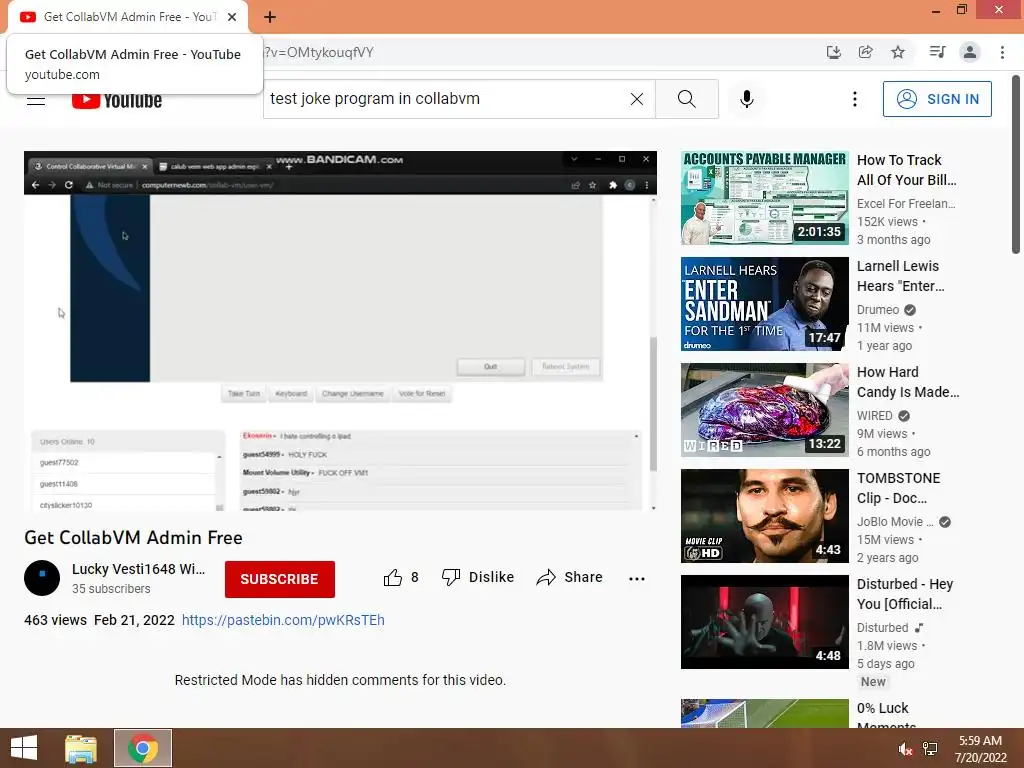
Task: Click the muted volume tray icon
Action: coord(906,749)
